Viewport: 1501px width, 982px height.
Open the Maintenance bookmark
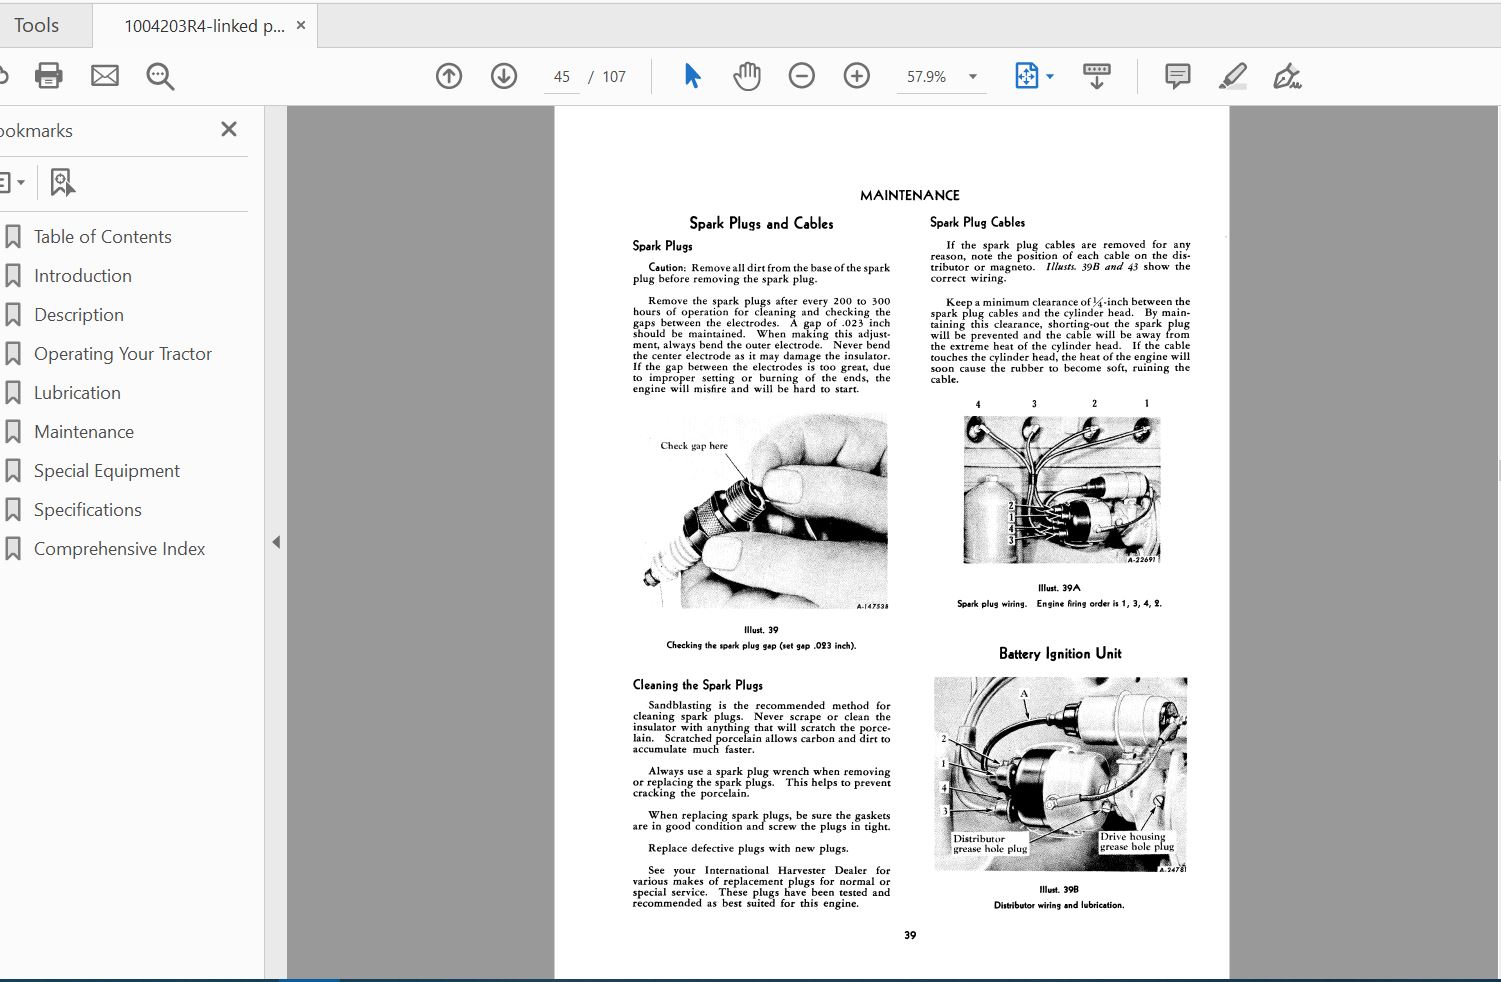[x=84, y=431]
